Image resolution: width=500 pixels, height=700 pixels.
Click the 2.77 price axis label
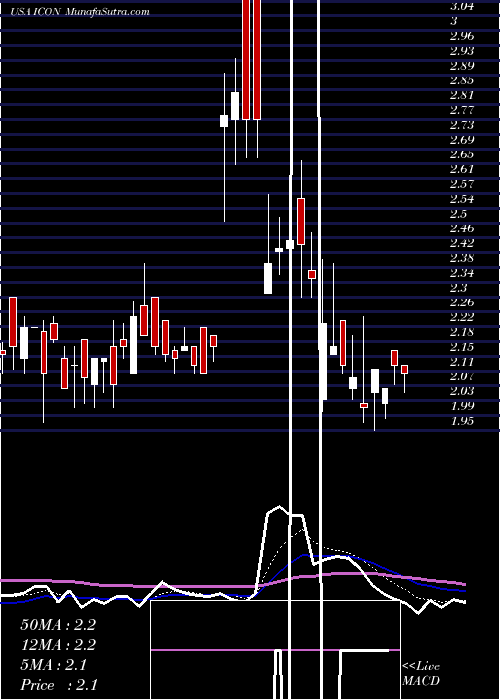(x=462, y=110)
